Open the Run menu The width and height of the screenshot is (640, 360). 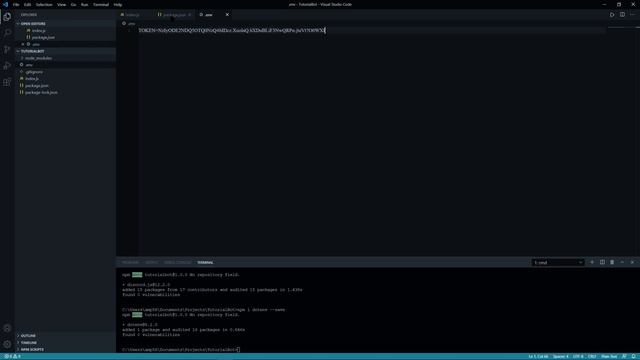coord(84,4)
